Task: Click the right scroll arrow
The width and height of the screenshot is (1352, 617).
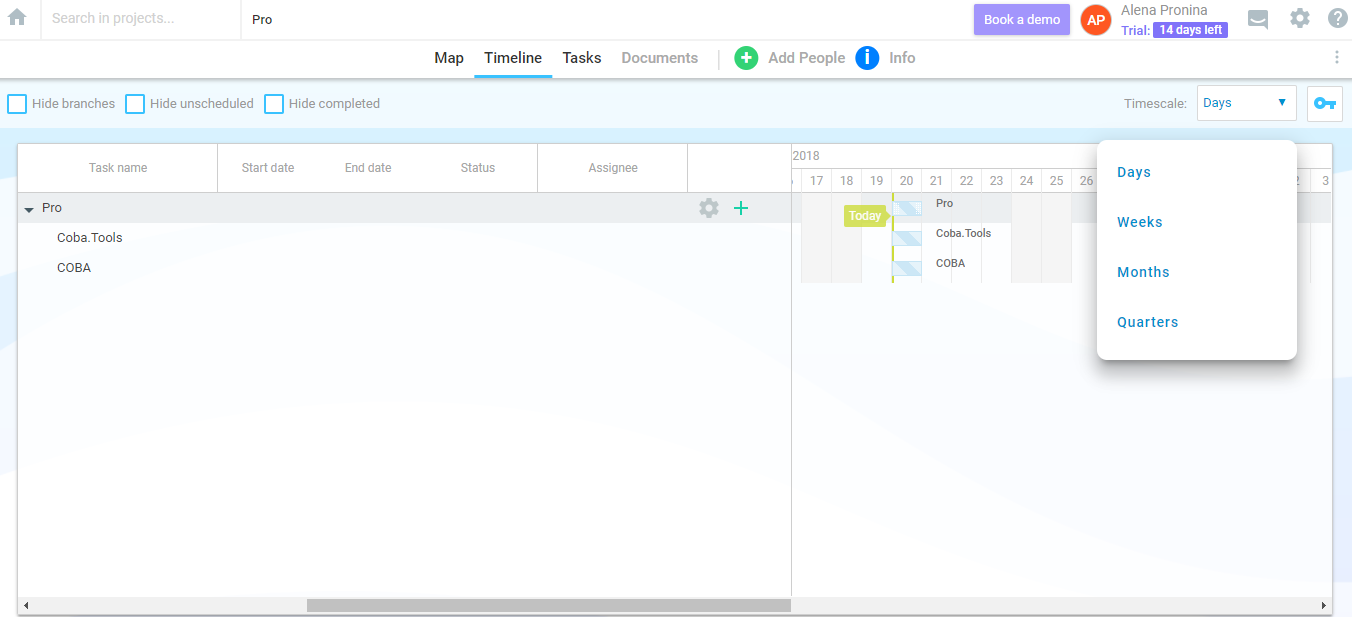Action: coord(1324,605)
